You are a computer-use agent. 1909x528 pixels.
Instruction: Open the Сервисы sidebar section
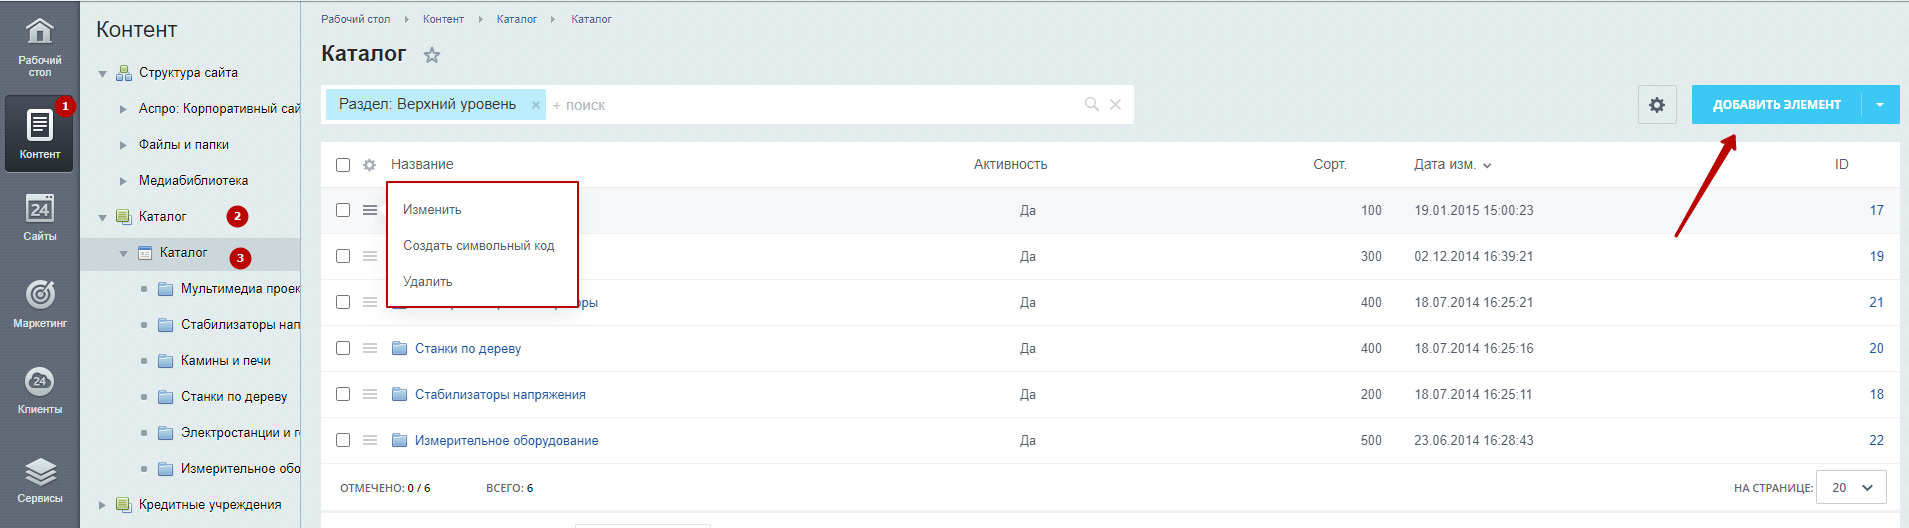pos(39,479)
